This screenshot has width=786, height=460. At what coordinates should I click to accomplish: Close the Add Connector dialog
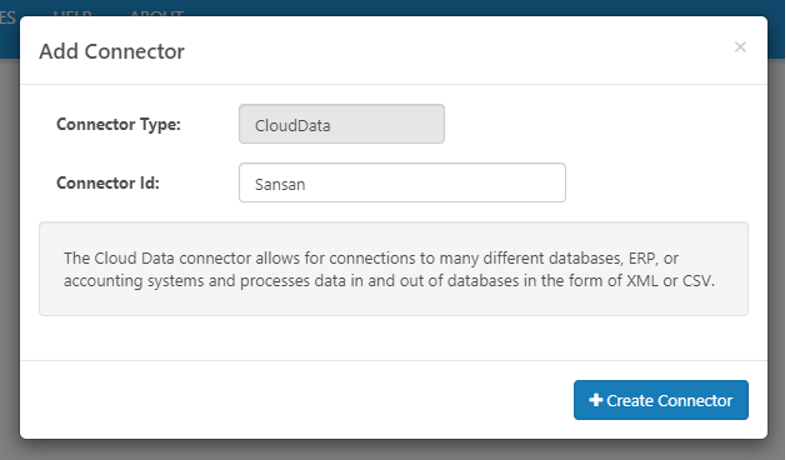(740, 47)
